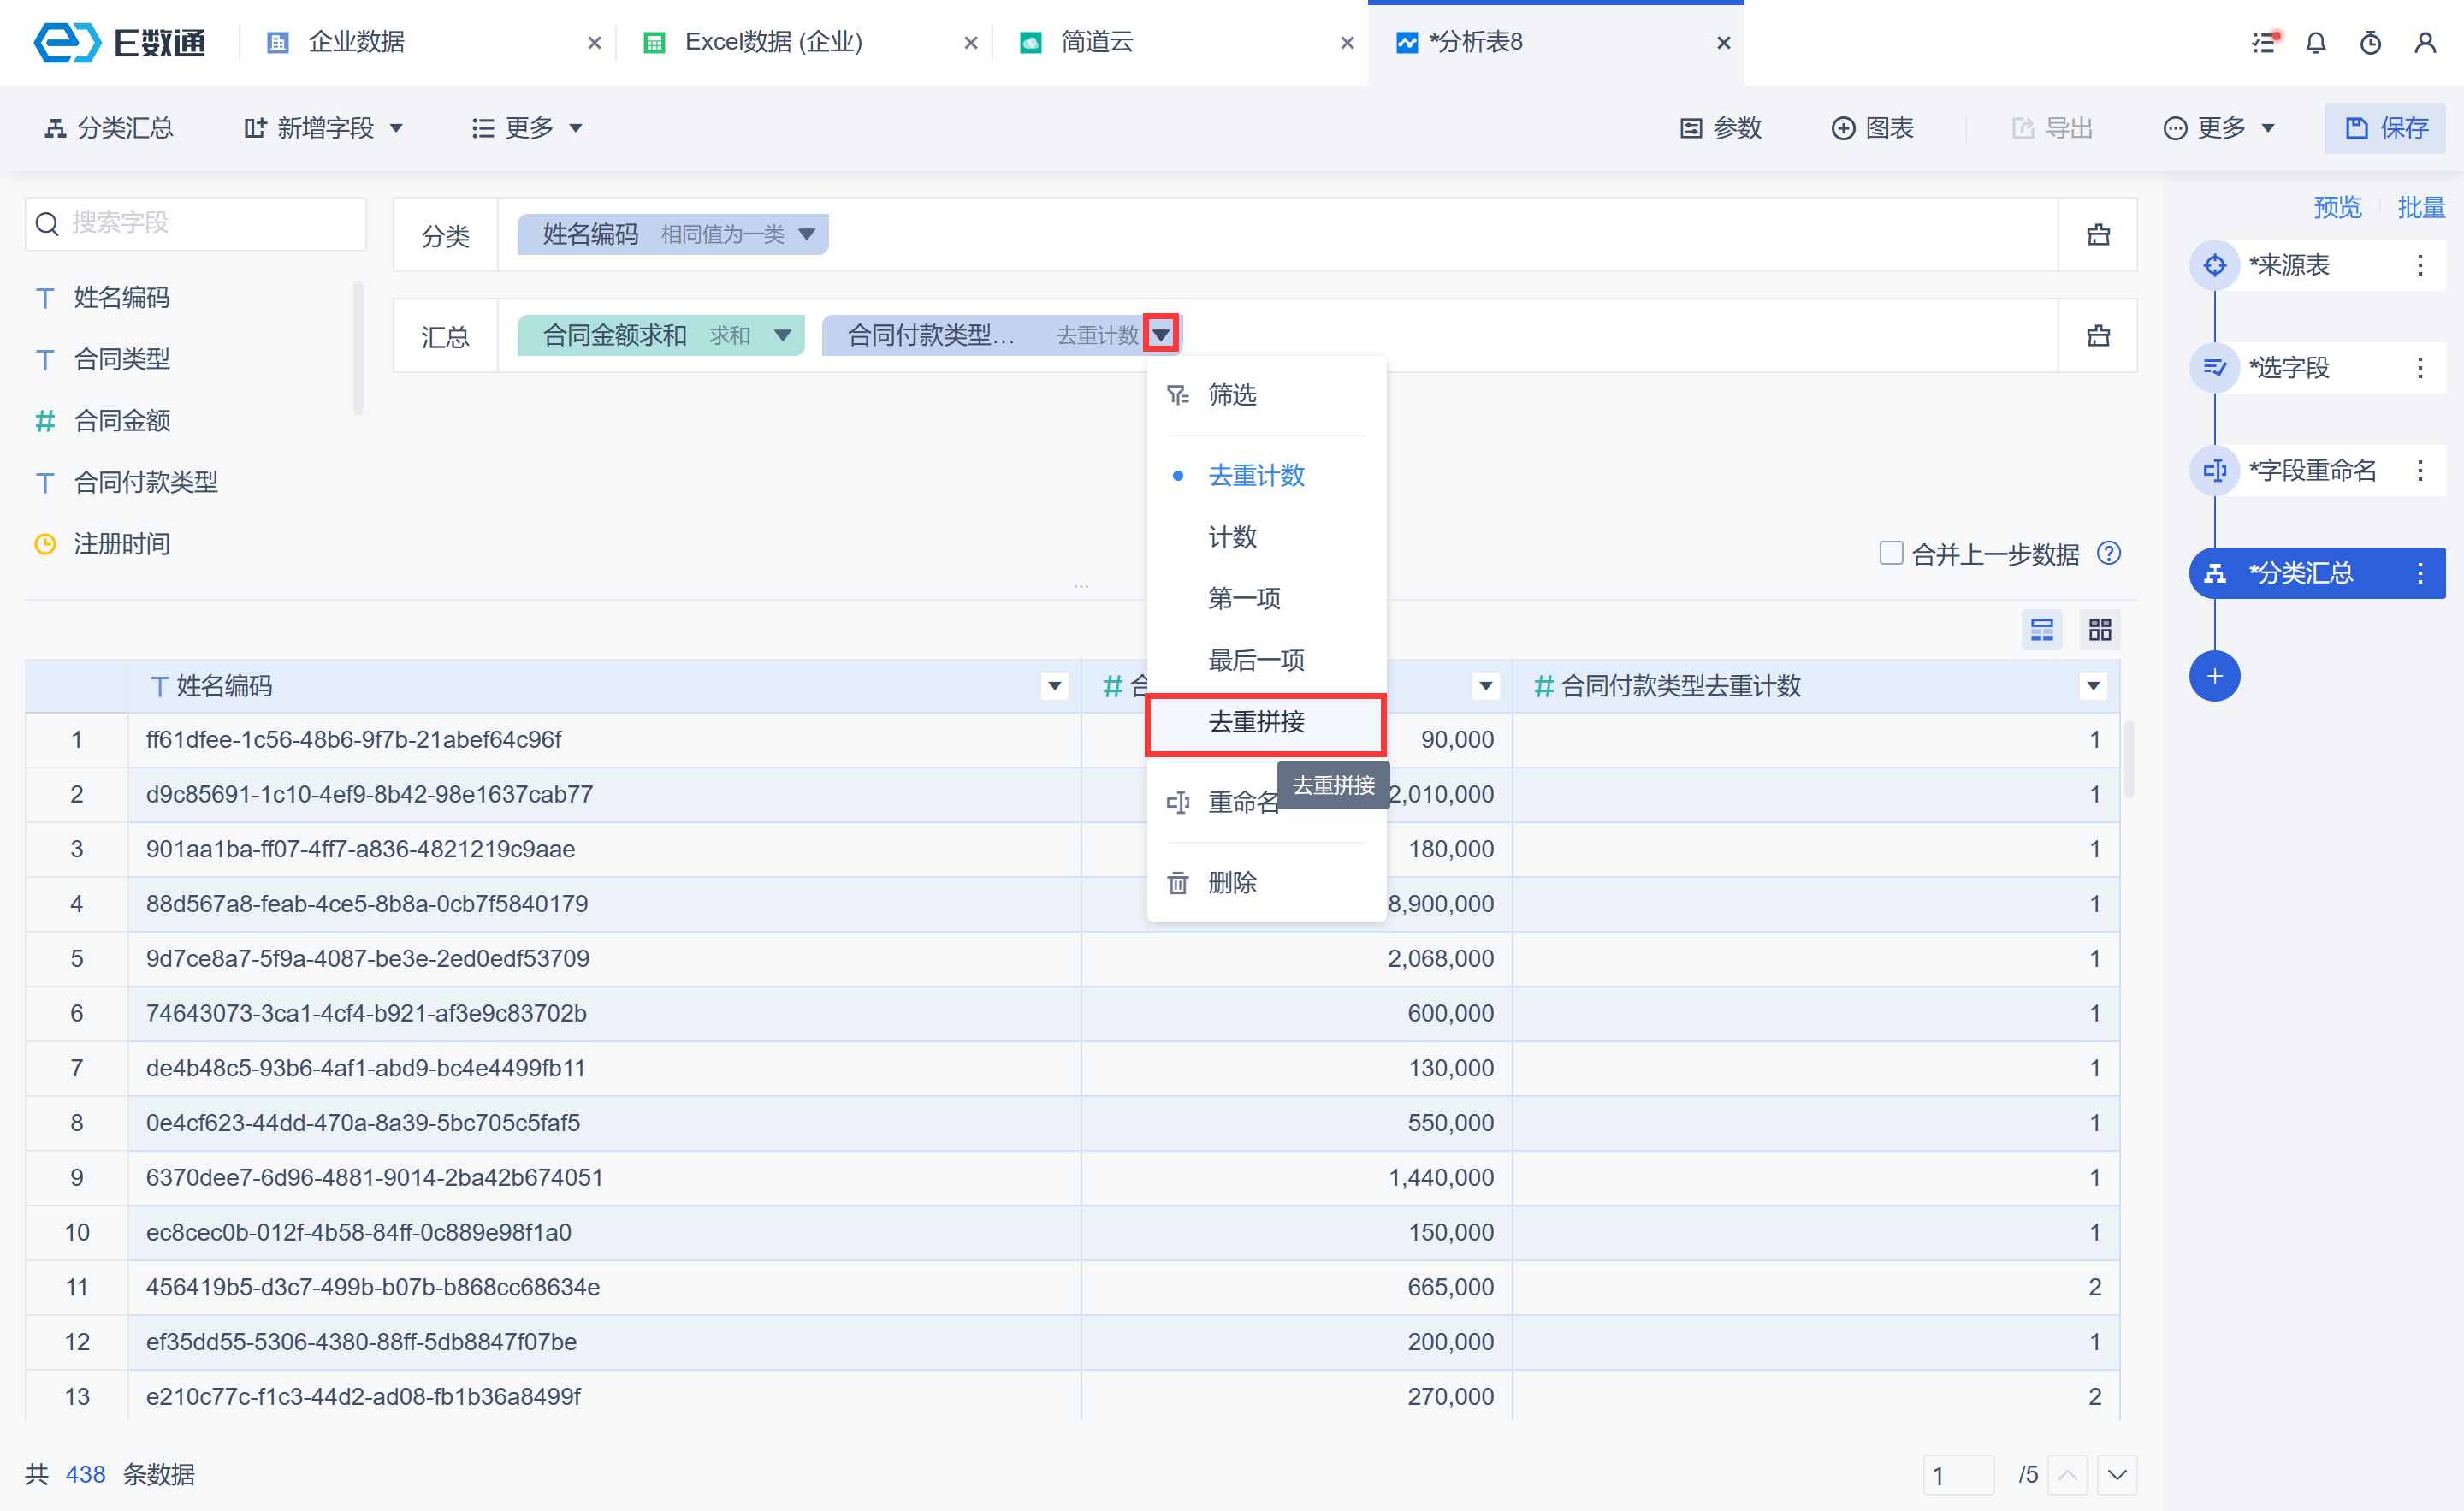This screenshot has height=1511, width=2464.
Task: Click the blue plus add-step button
Action: 2214,677
